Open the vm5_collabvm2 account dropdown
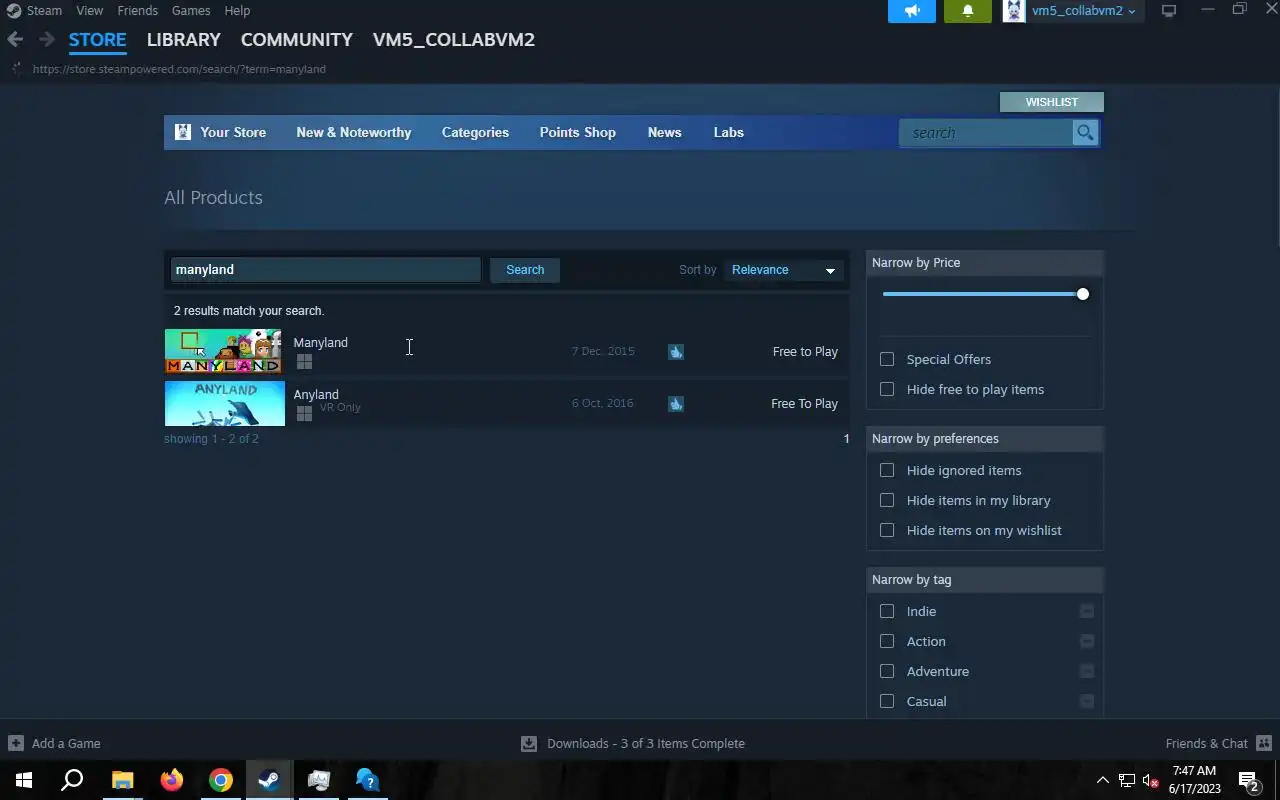 point(1084,11)
